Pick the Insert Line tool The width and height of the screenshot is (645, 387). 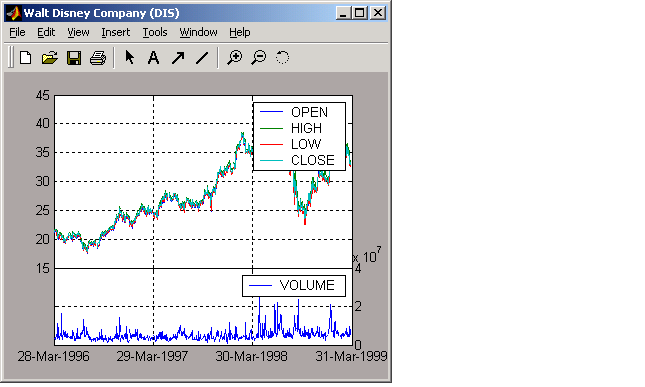[202, 58]
